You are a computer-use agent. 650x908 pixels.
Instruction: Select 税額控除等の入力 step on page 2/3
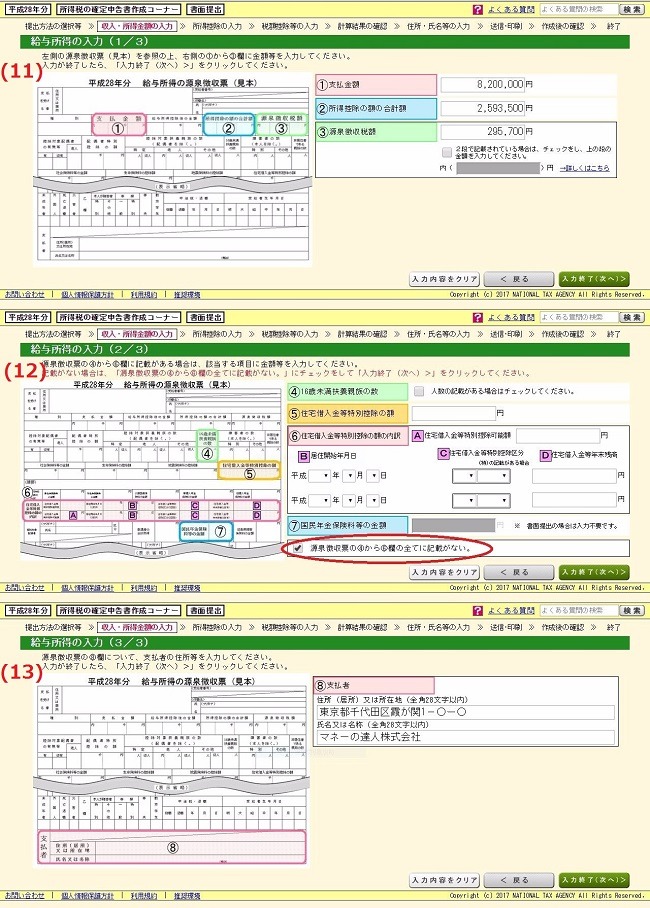click(x=289, y=335)
